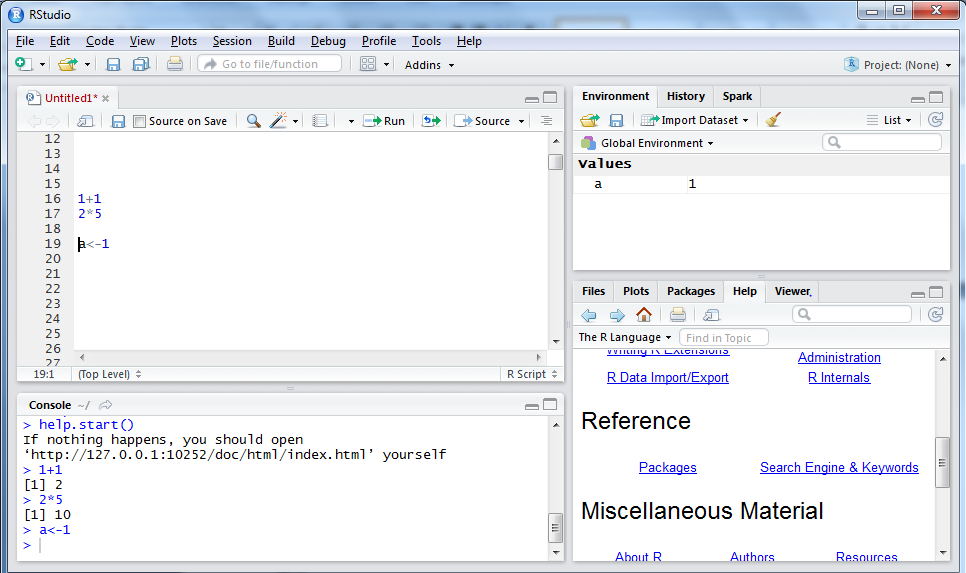The width and height of the screenshot is (966, 573).
Task: Open the Packages reference link
Action: point(667,468)
